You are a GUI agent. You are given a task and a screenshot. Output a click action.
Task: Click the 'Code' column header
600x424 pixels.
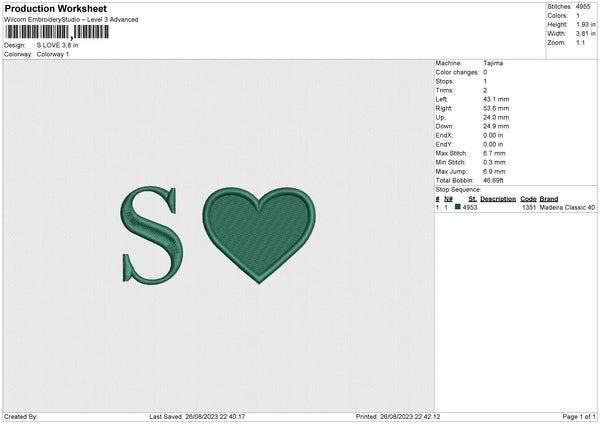click(528, 199)
